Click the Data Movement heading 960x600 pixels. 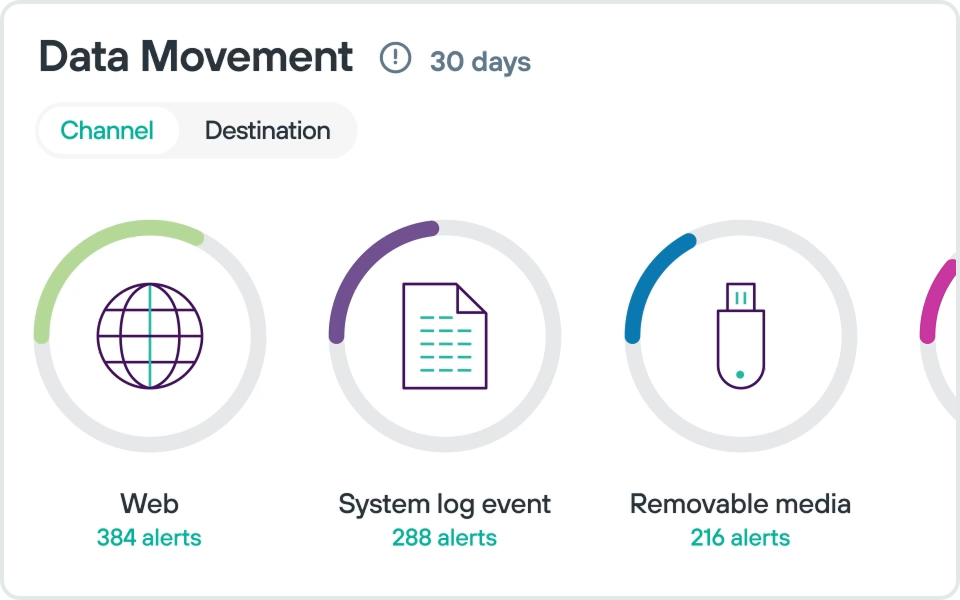[196, 57]
